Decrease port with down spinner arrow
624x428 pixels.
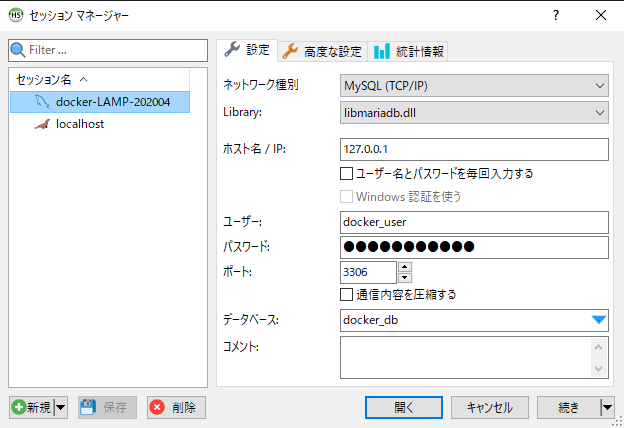point(405,278)
